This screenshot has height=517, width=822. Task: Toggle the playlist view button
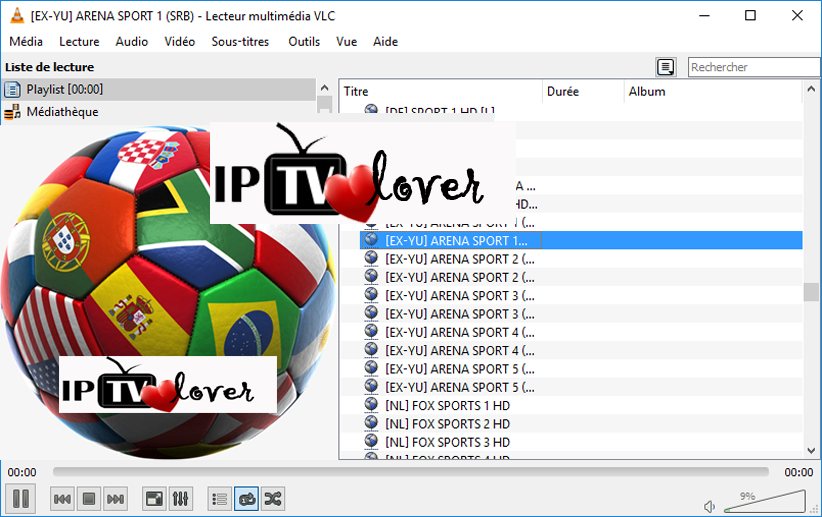[219, 499]
